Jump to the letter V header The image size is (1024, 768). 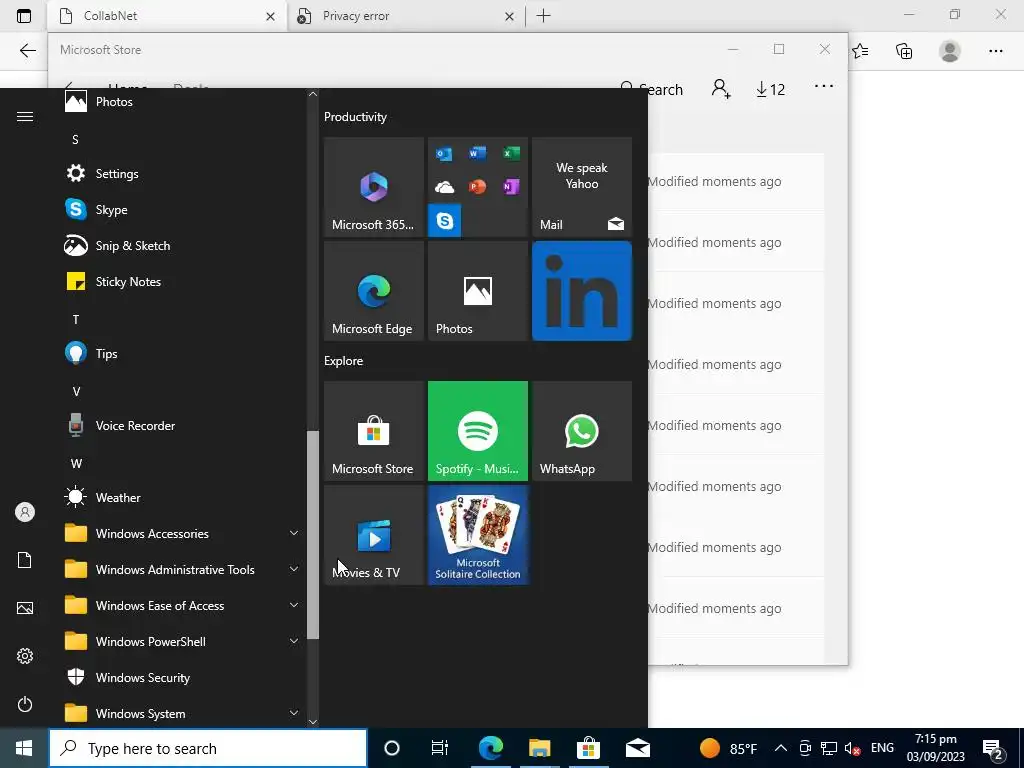(x=76, y=392)
